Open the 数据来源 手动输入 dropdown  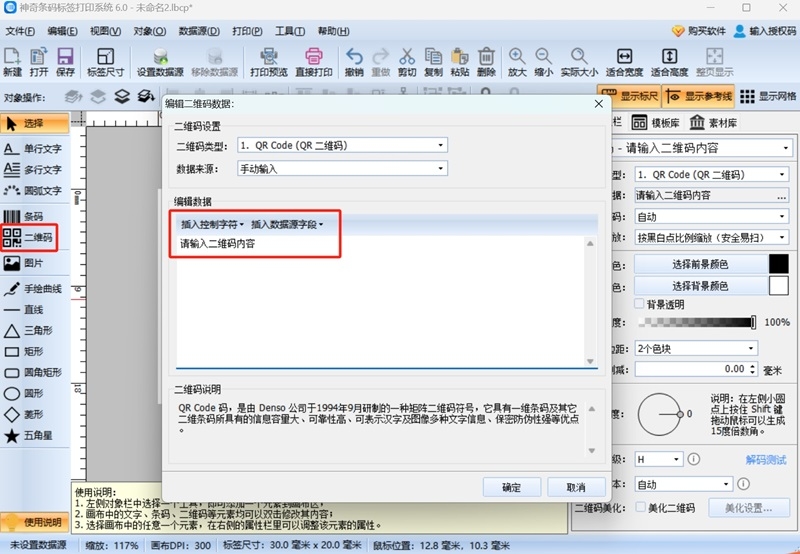click(342, 168)
